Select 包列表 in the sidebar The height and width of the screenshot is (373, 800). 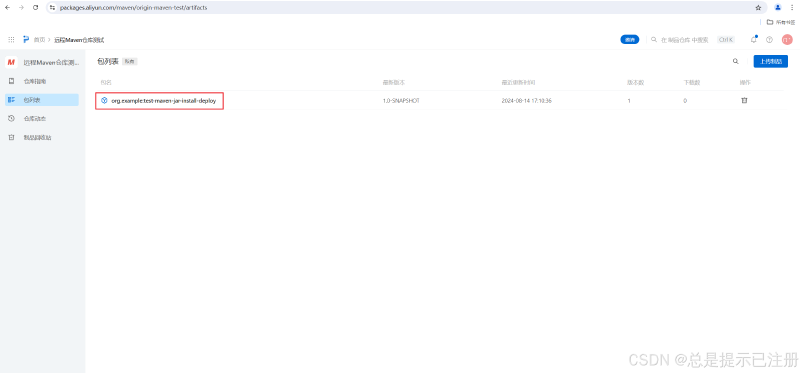tap(42, 100)
